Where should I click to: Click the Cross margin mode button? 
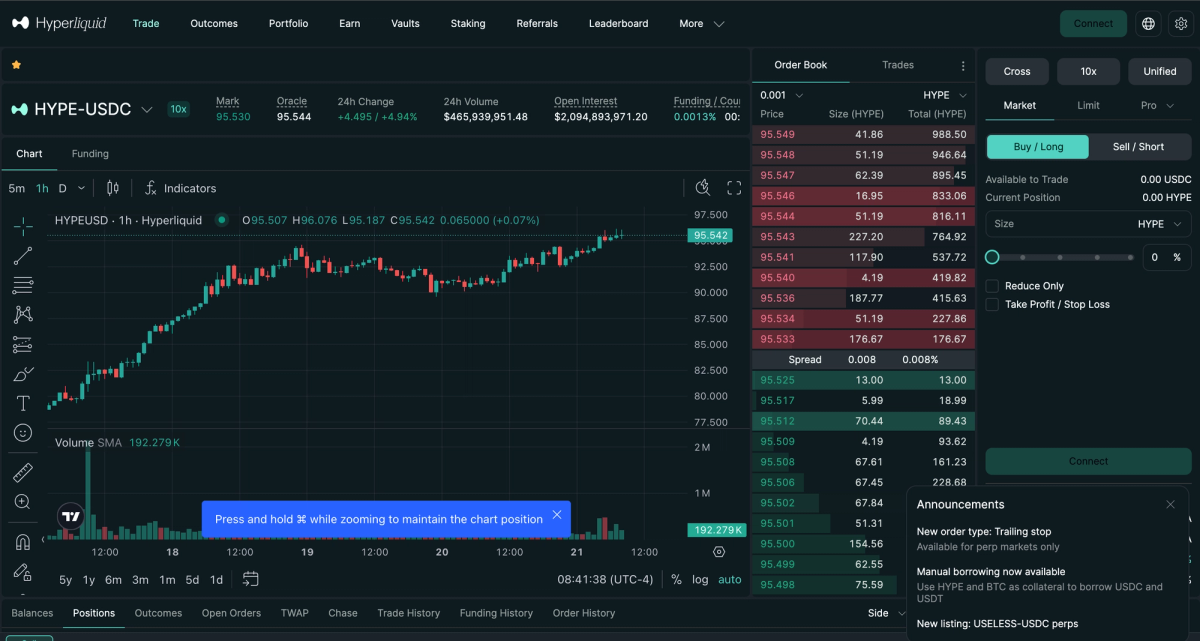point(1017,71)
